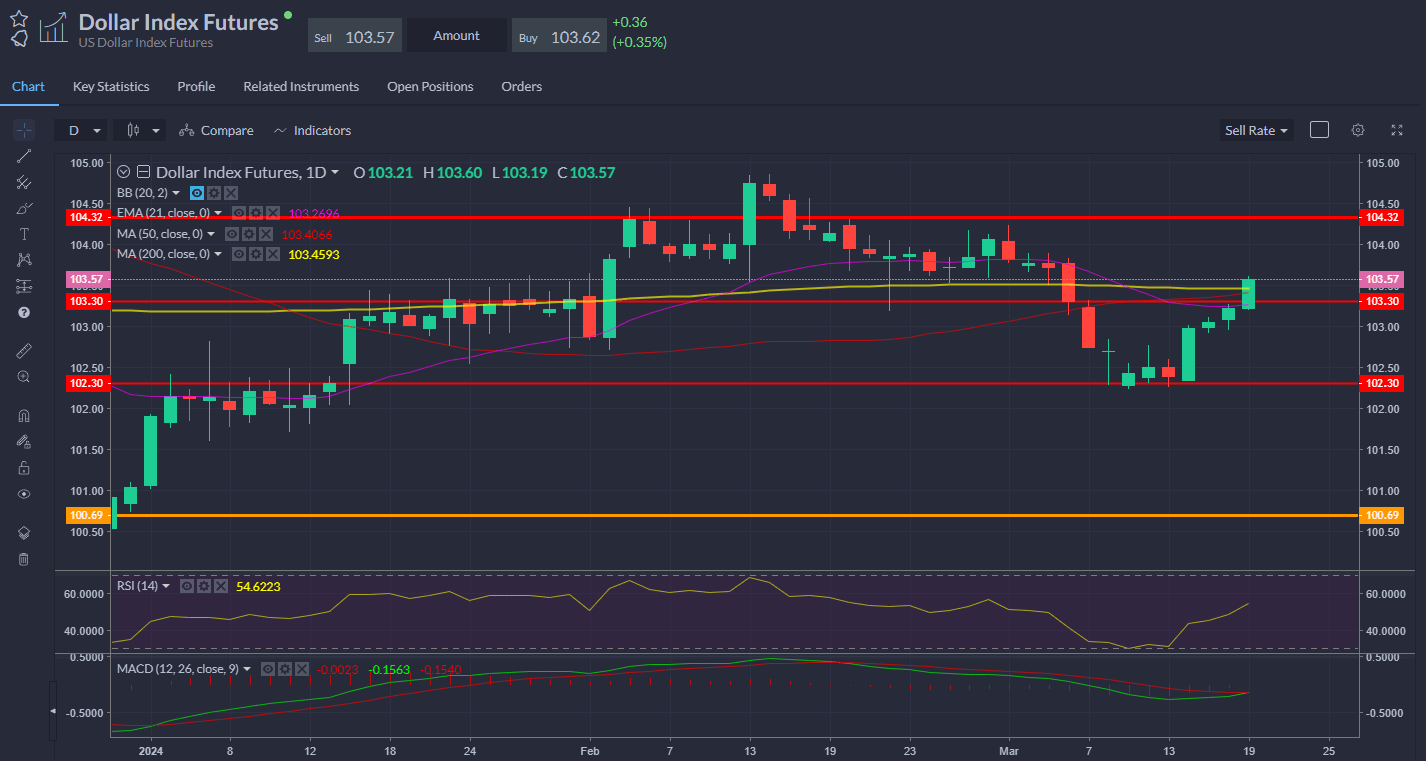Select the crosshair cursor tool
This screenshot has height=761, width=1426.
click(24, 129)
